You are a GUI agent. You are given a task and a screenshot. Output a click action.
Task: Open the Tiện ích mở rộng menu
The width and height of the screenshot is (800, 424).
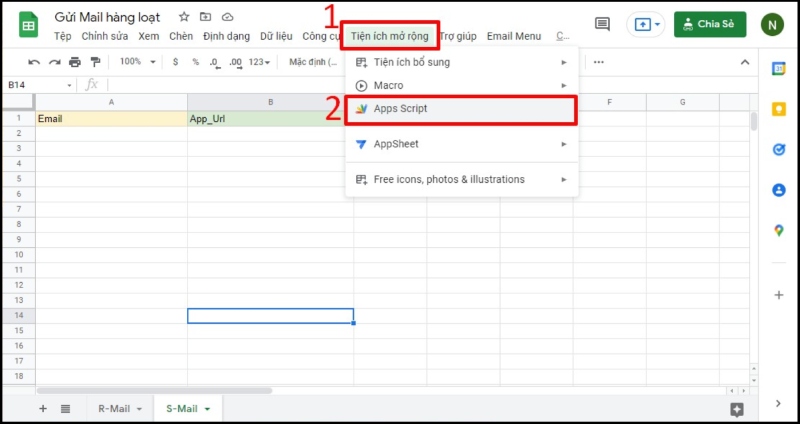tap(390, 36)
